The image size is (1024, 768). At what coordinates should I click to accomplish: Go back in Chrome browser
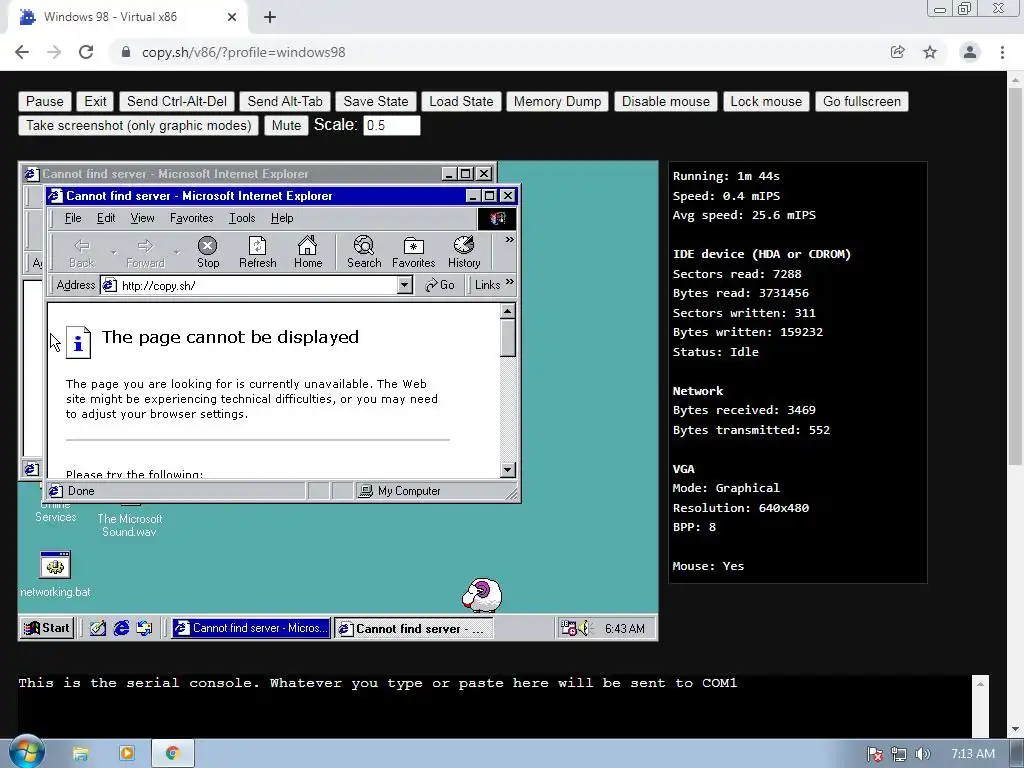click(22, 52)
